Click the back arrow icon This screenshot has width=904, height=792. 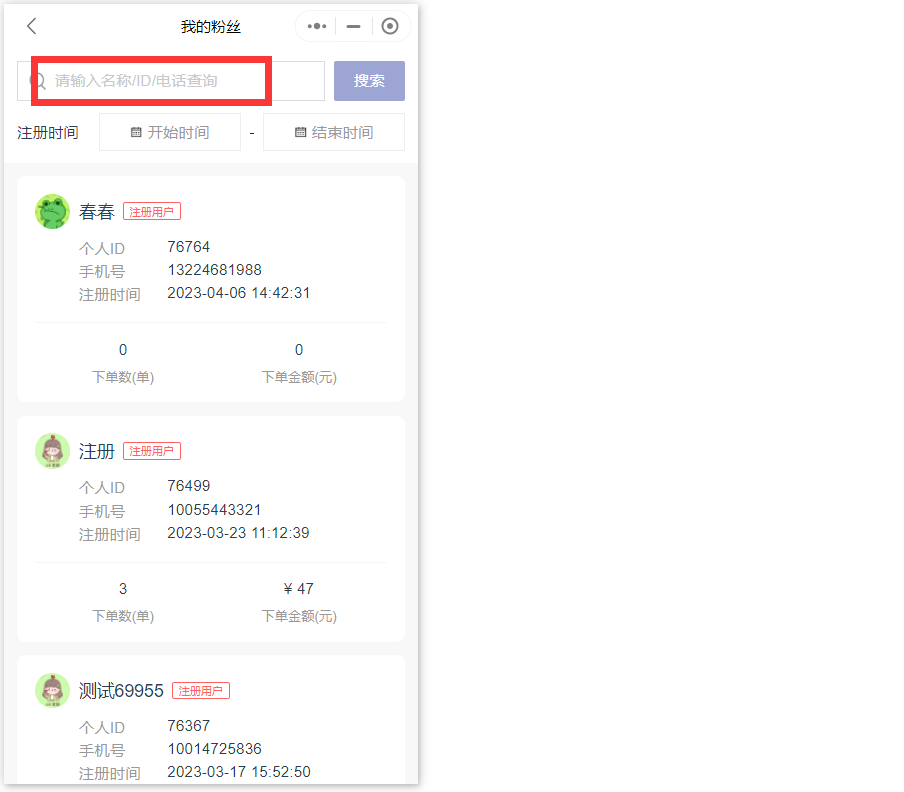tap(32, 27)
